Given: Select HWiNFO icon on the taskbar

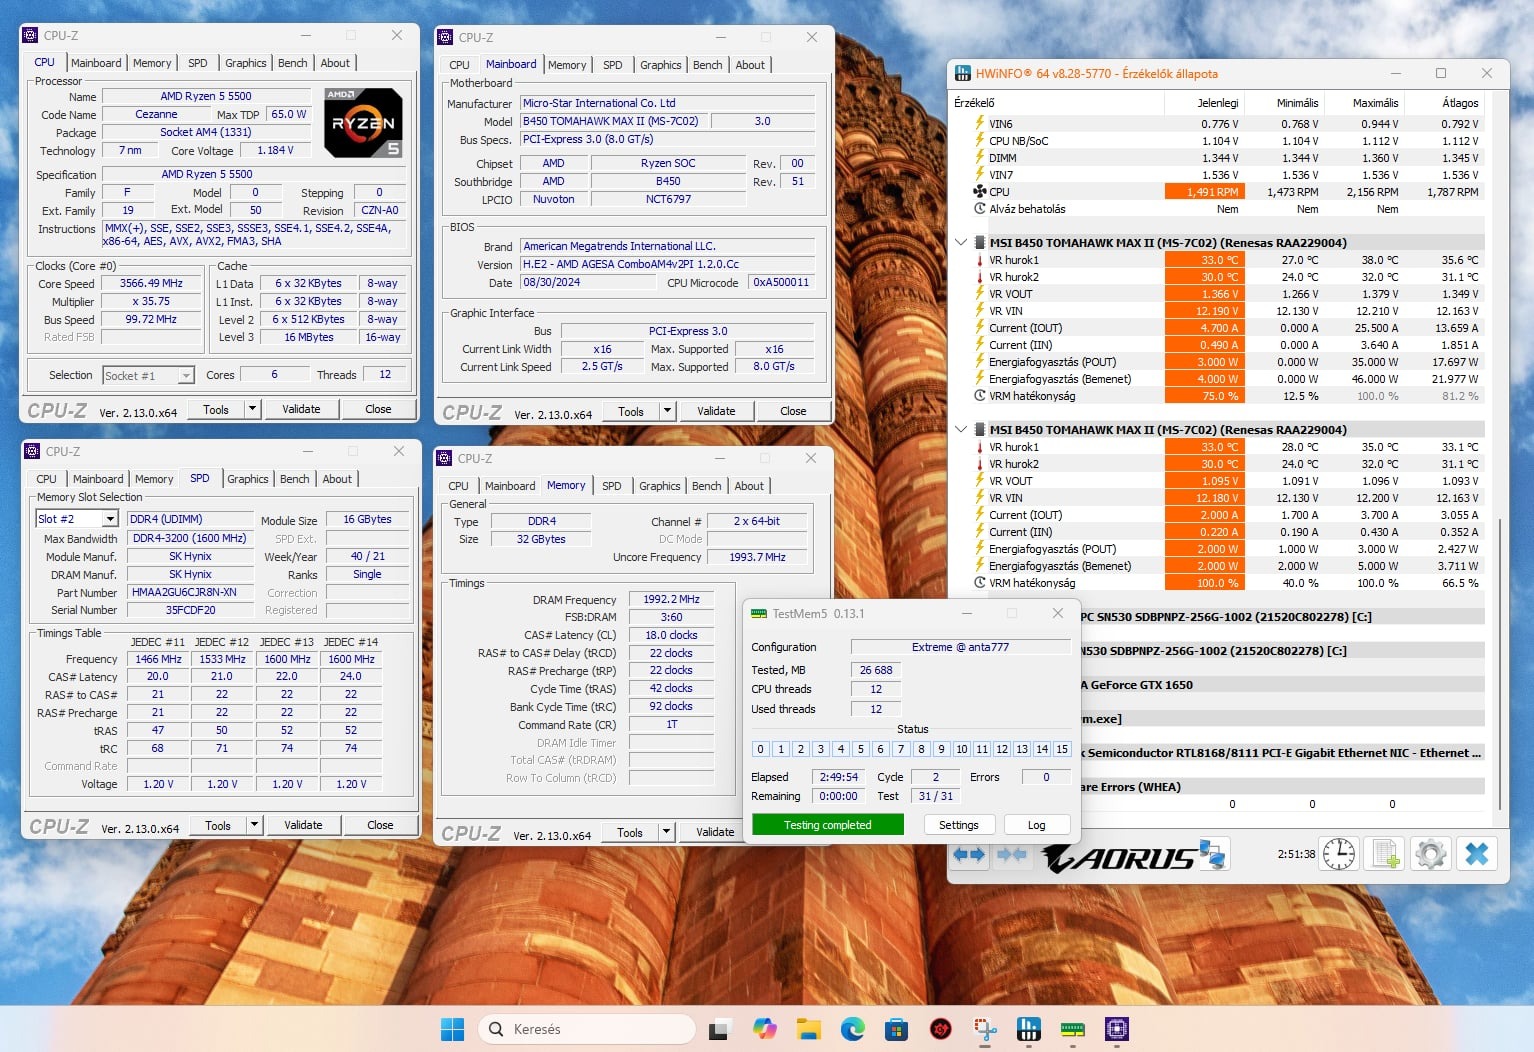Looking at the screenshot, I should point(1029,1029).
